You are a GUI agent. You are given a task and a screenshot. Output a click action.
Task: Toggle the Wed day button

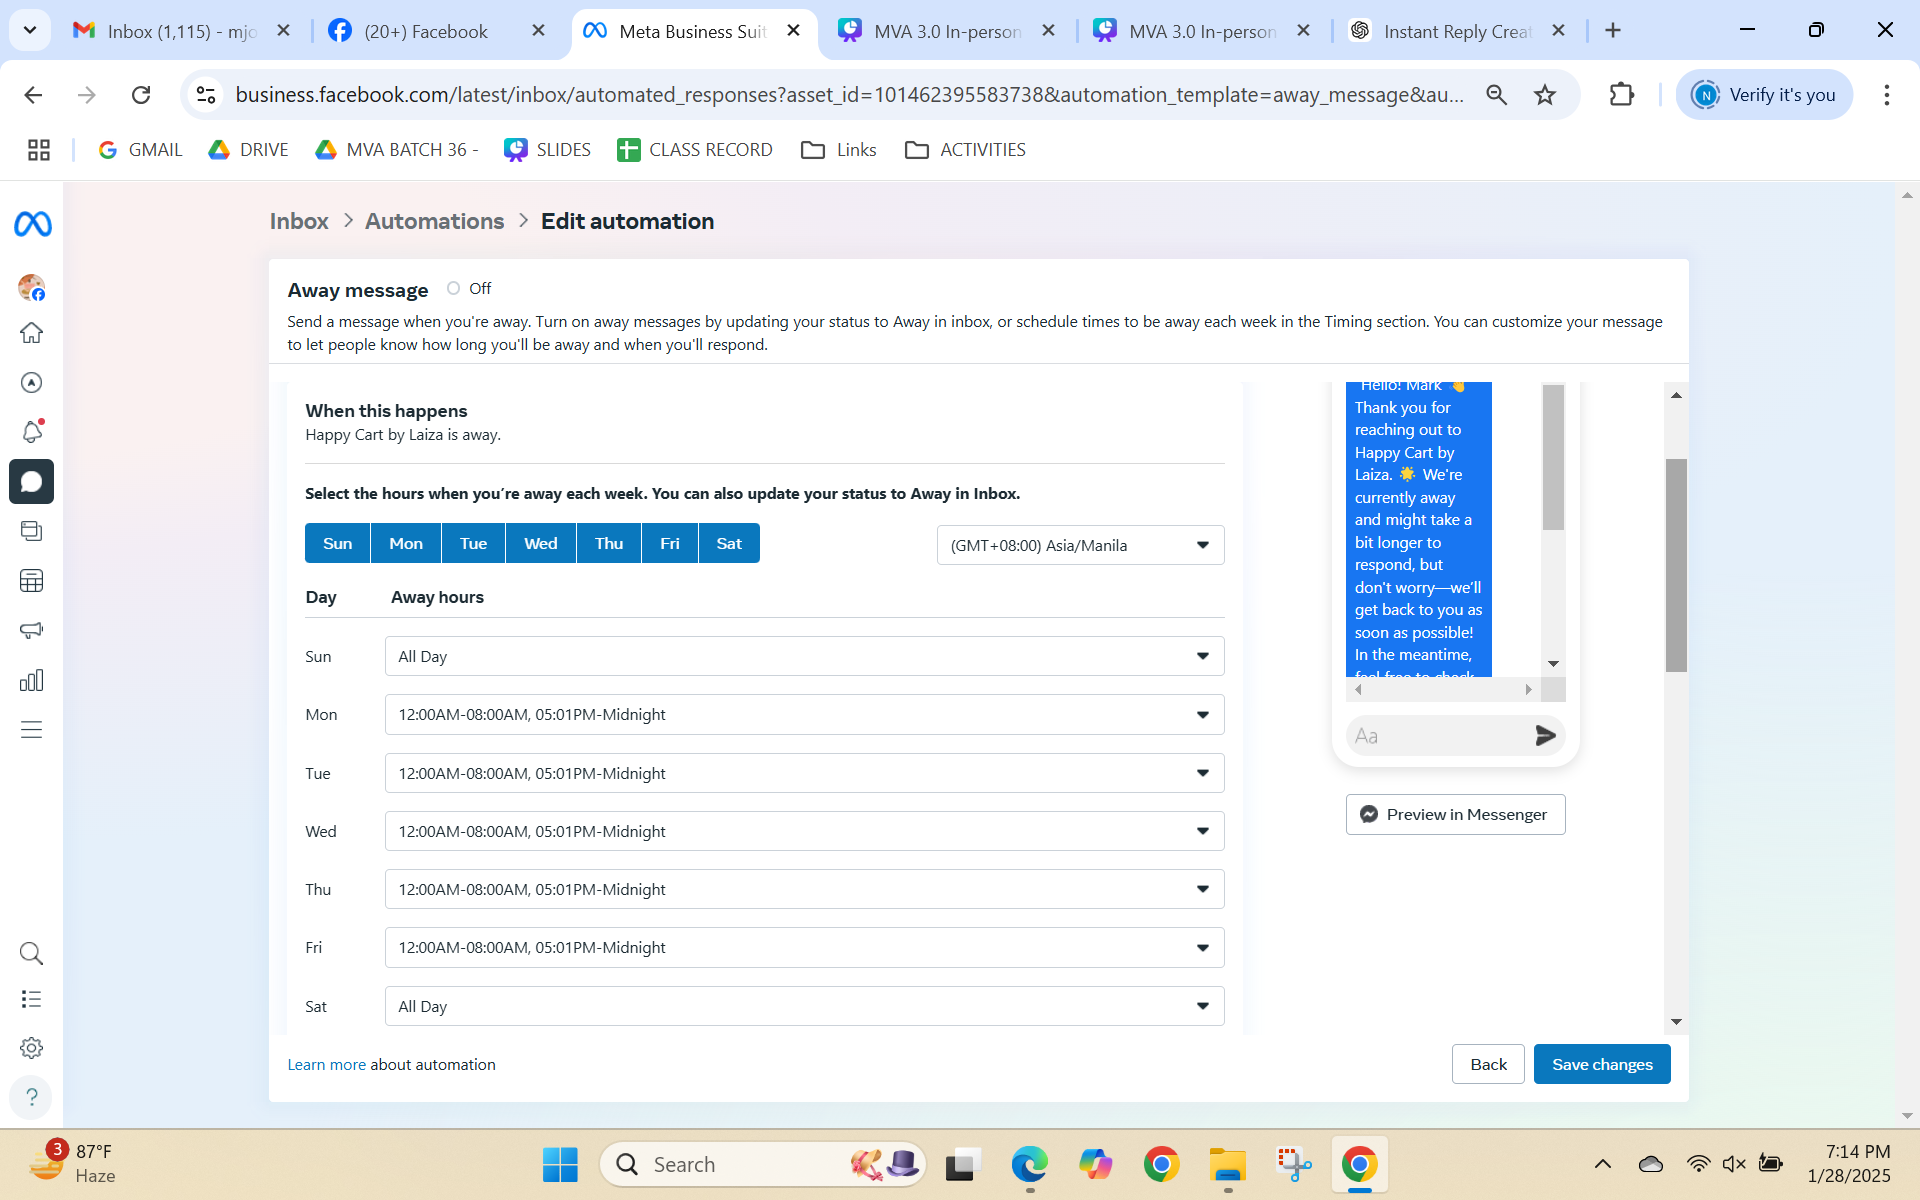click(540, 544)
